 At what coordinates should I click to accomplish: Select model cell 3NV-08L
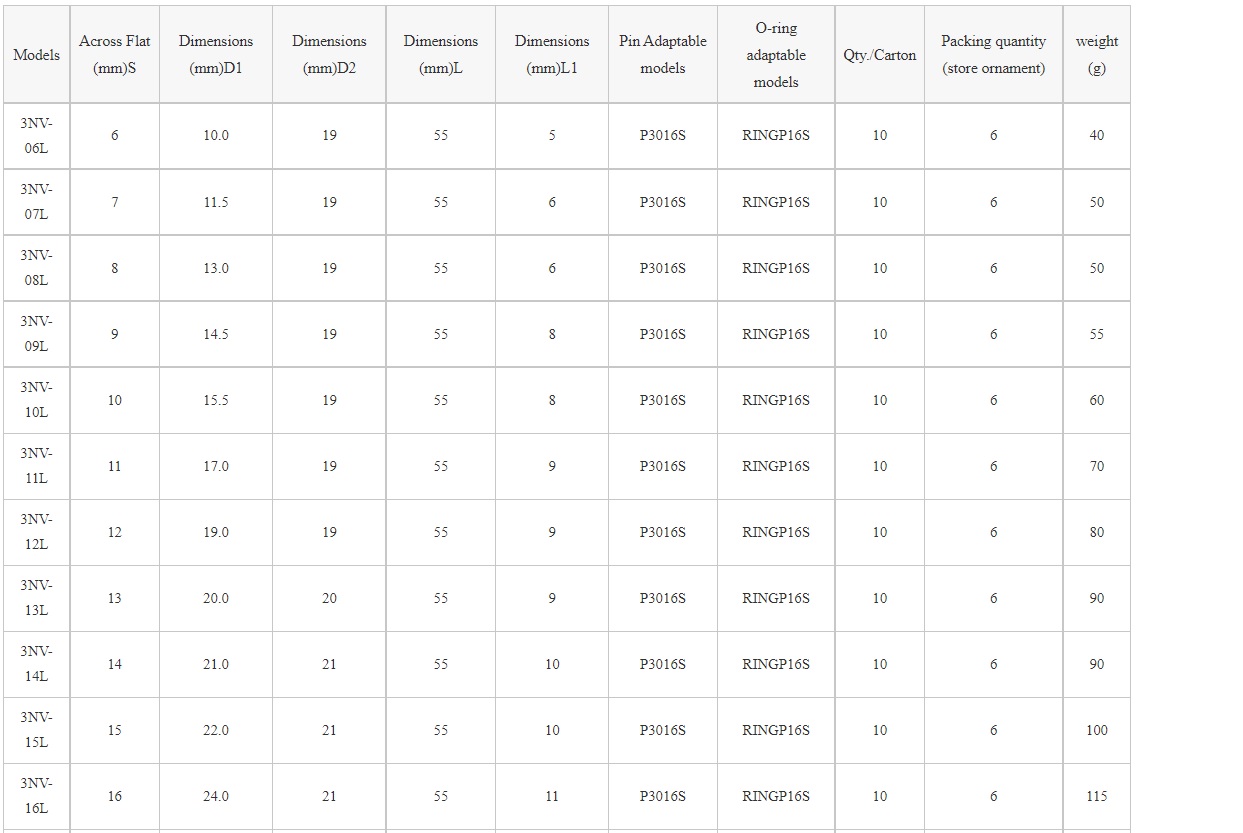pyautogui.click(x=36, y=268)
